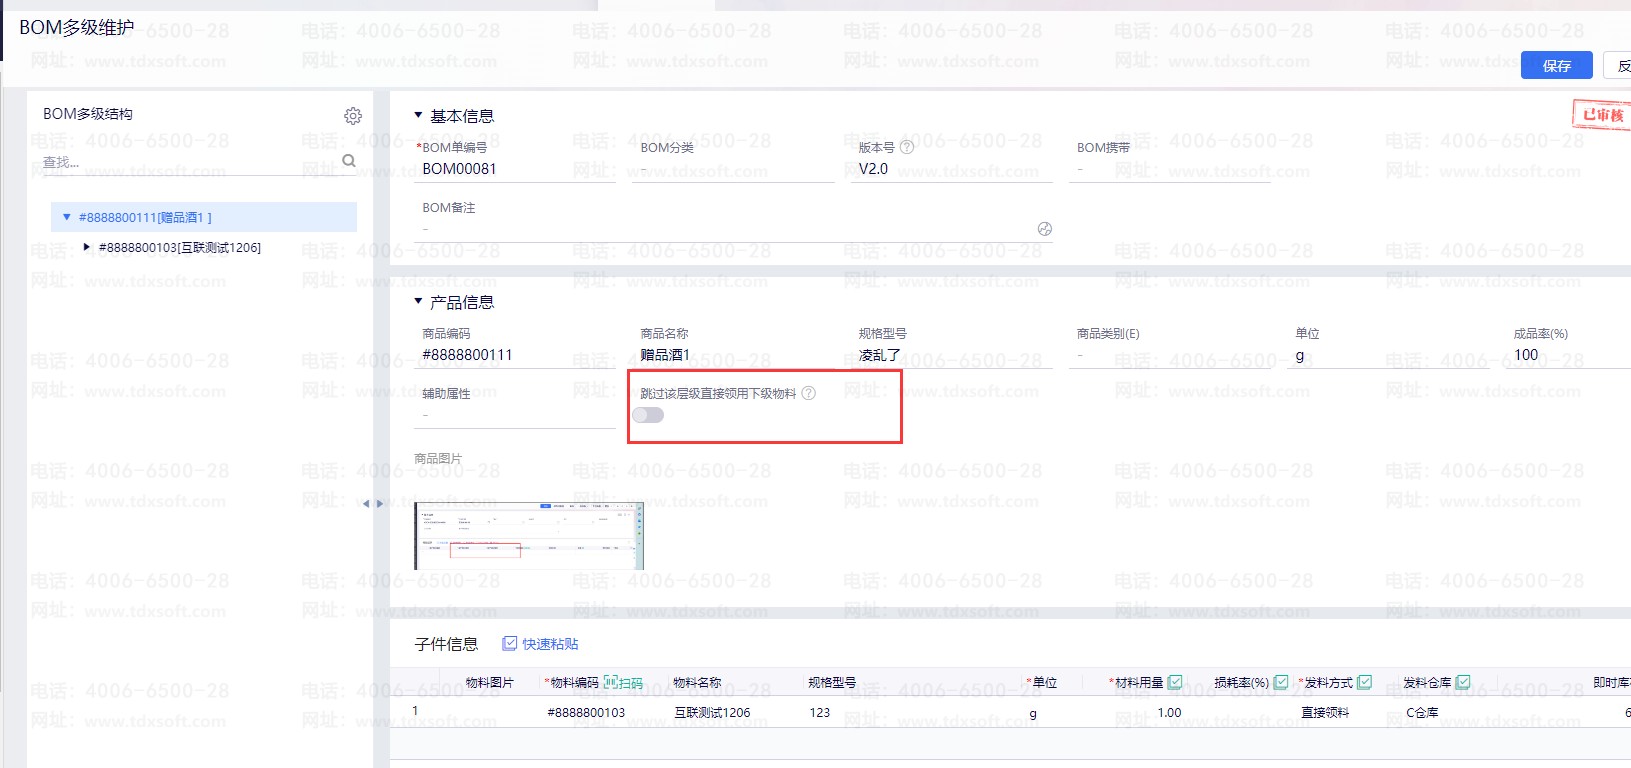Click the 商品类别(E) field
Screen dimensions: 1631x768
click(x=1170, y=355)
